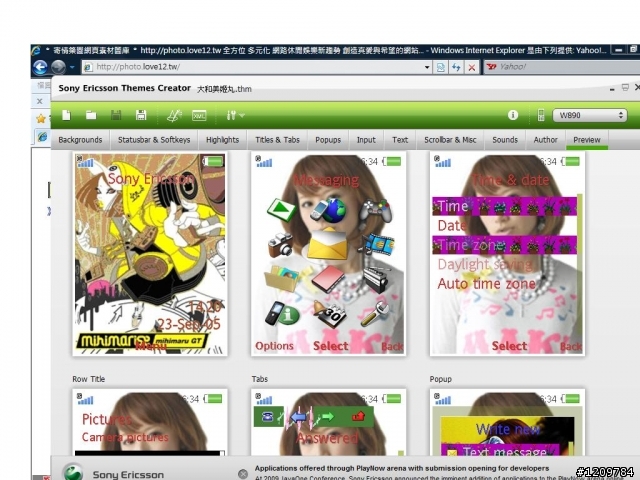Click the green answered-call arrow in Tabs preview

coord(327,417)
